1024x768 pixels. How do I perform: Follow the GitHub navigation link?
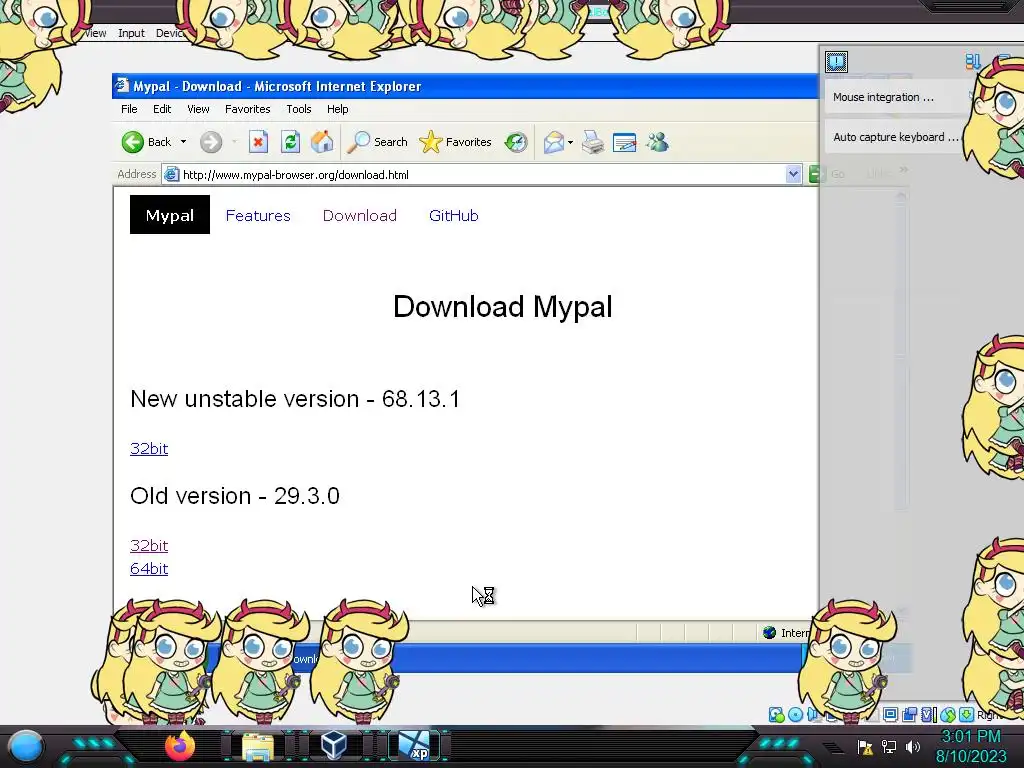454,216
